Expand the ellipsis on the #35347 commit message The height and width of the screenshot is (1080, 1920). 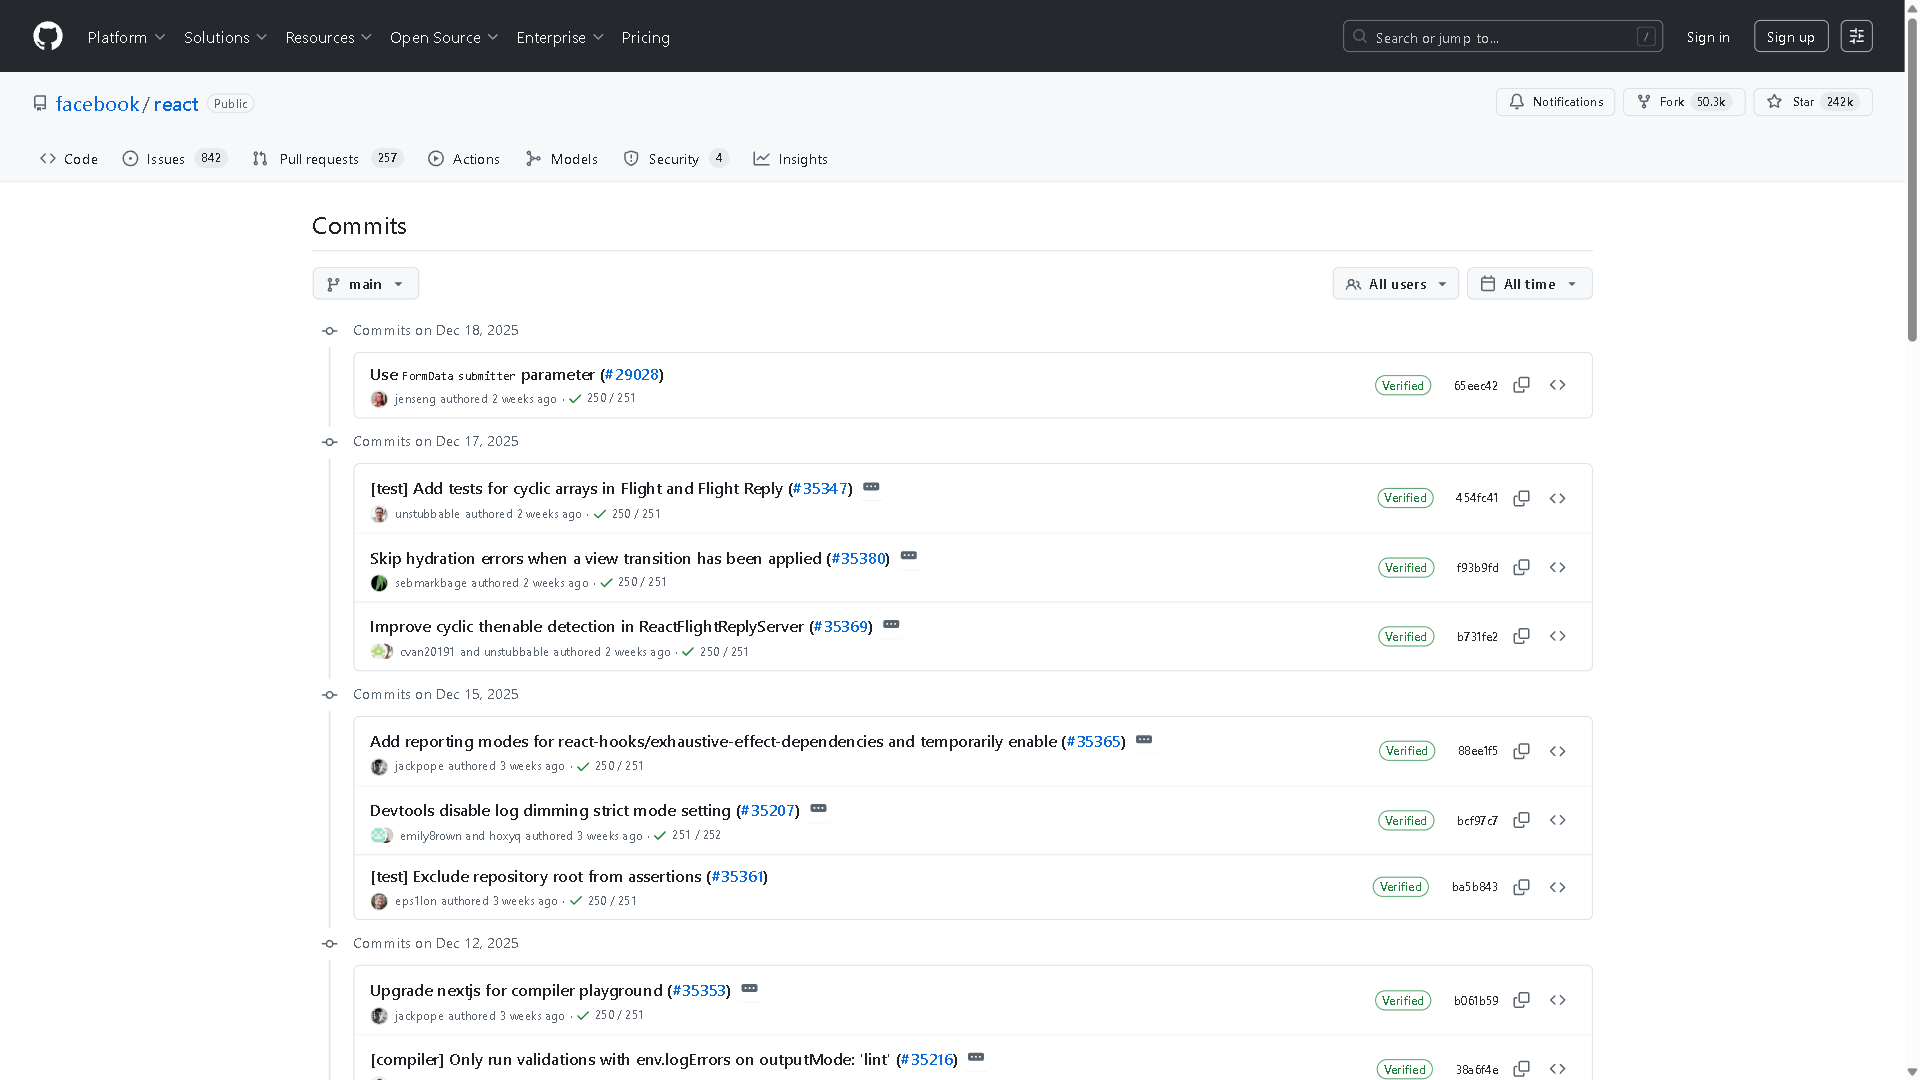[871, 487]
